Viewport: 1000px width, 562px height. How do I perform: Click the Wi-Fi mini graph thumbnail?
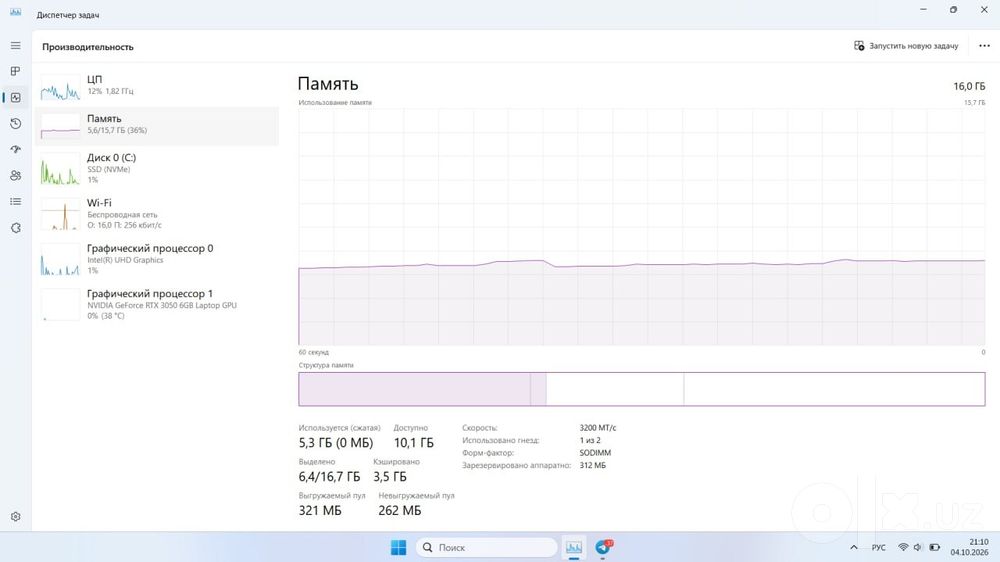pos(60,214)
